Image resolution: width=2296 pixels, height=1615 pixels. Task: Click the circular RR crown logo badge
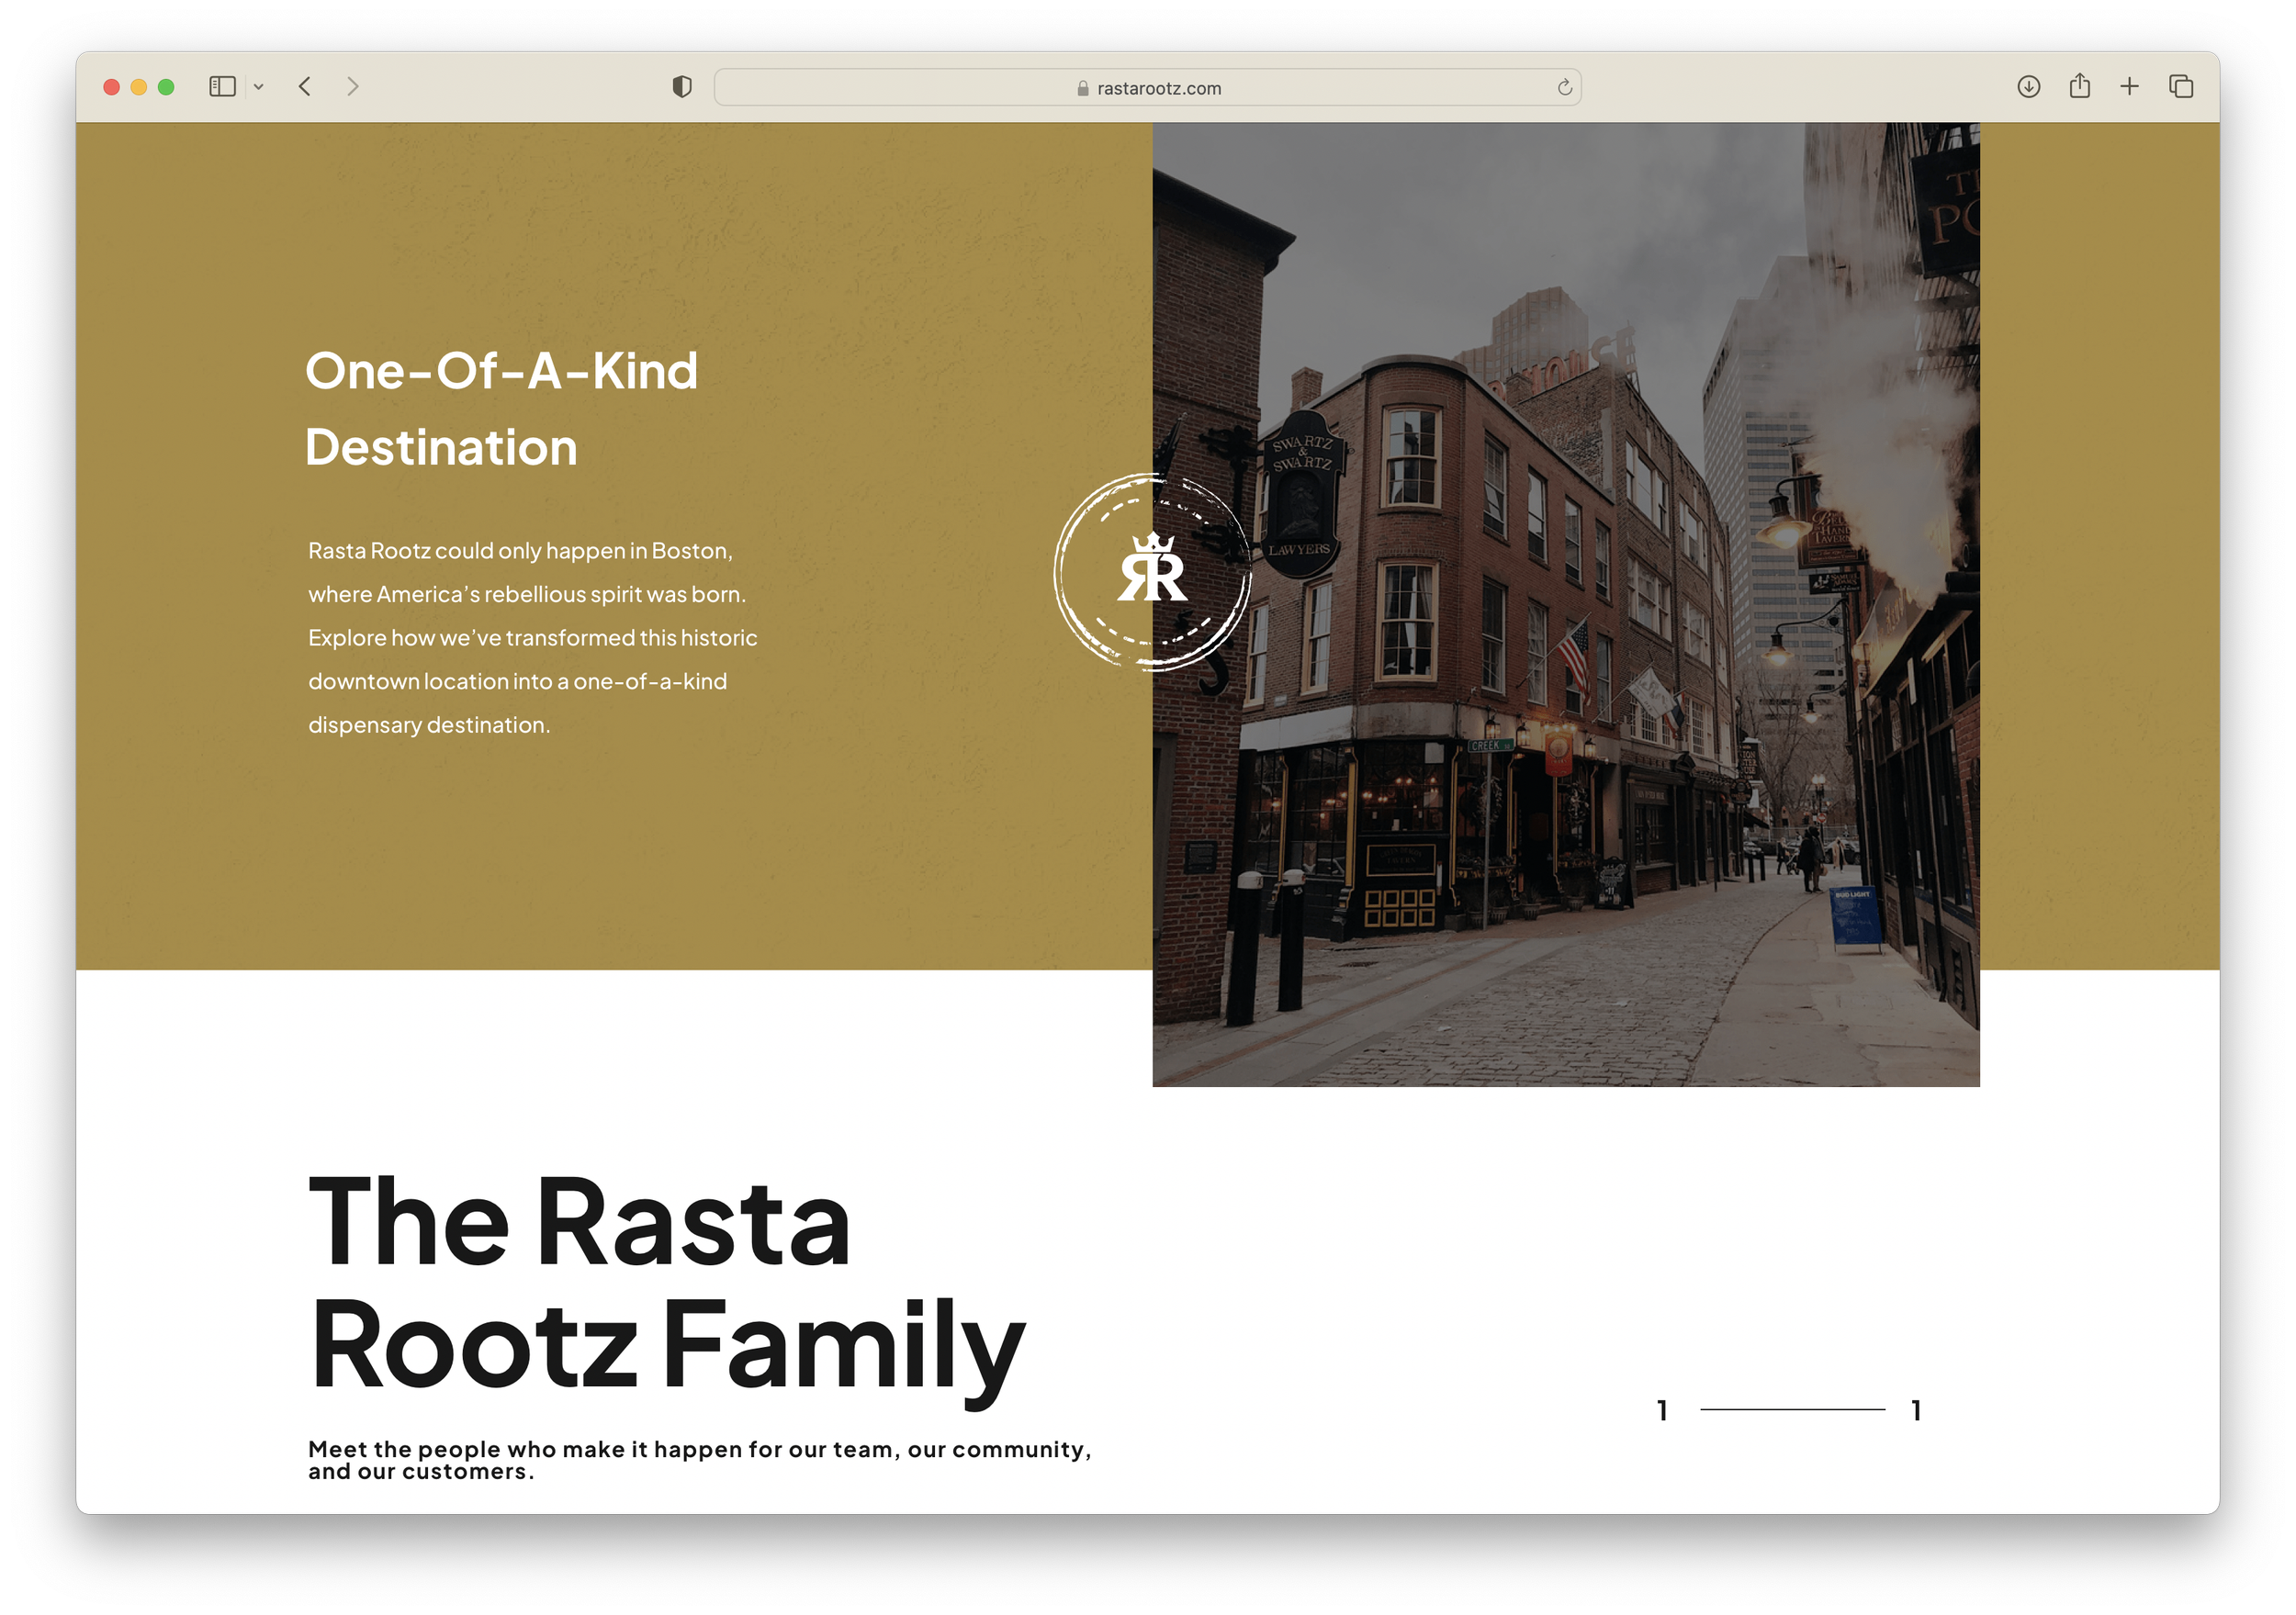coord(1152,572)
